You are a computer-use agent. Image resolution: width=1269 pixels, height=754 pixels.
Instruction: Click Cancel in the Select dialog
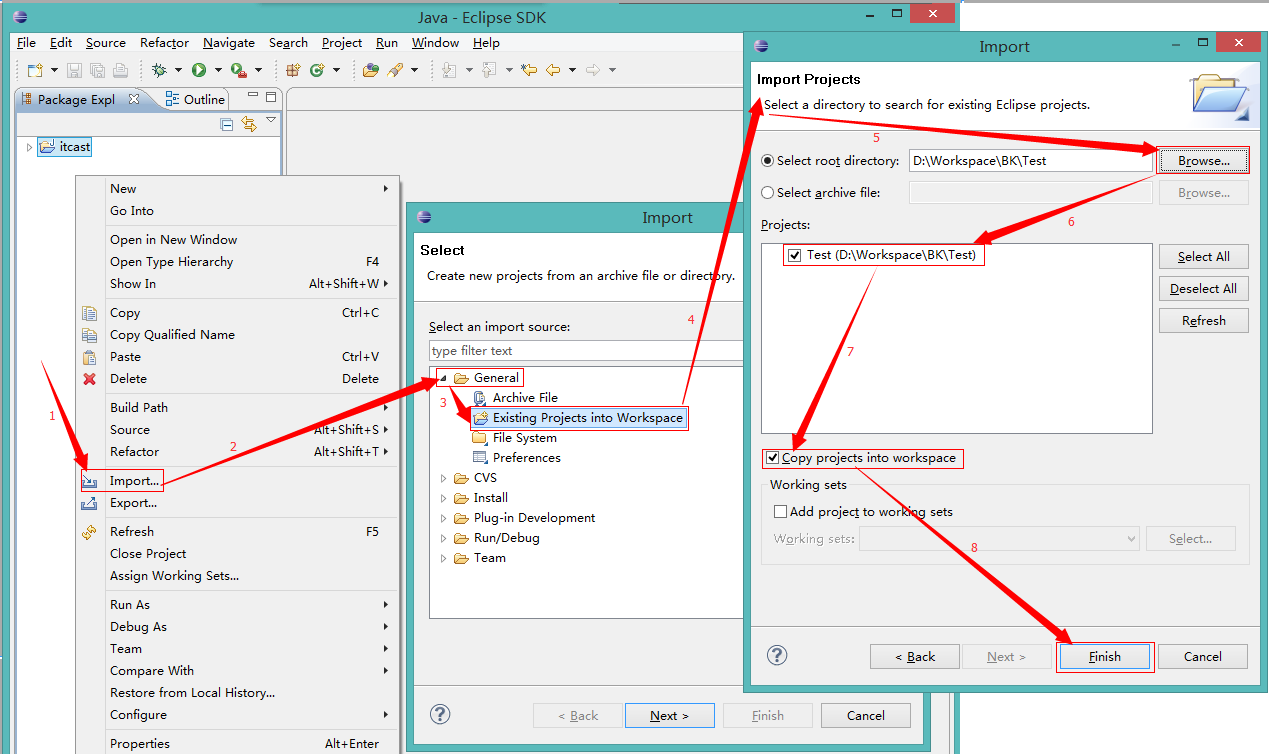pos(866,715)
